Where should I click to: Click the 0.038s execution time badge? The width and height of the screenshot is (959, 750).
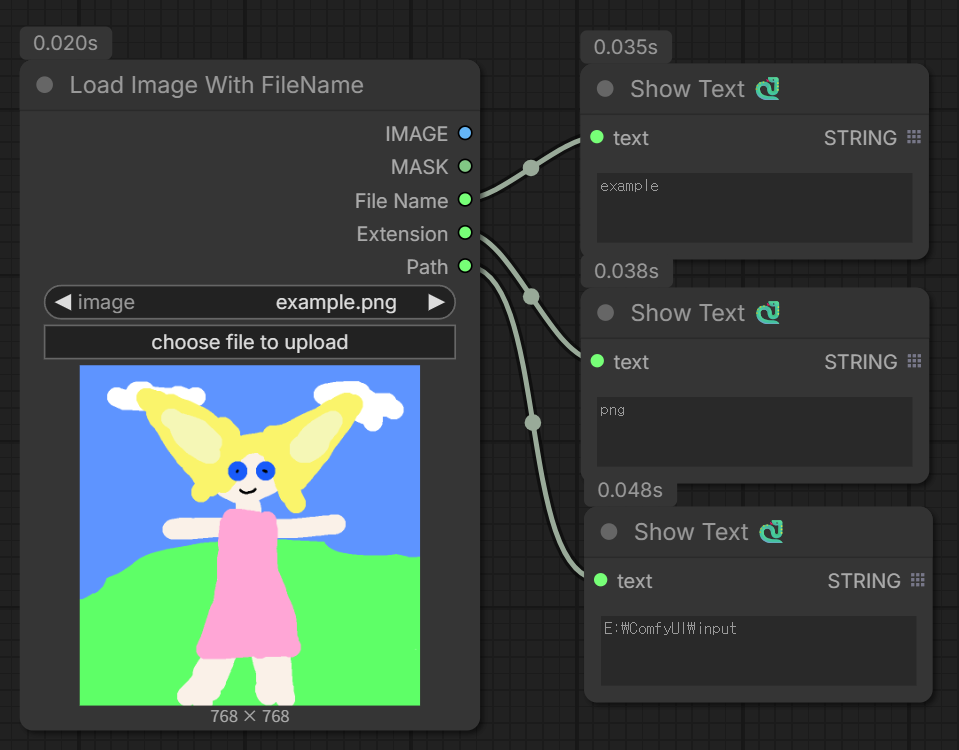[x=626, y=271]
